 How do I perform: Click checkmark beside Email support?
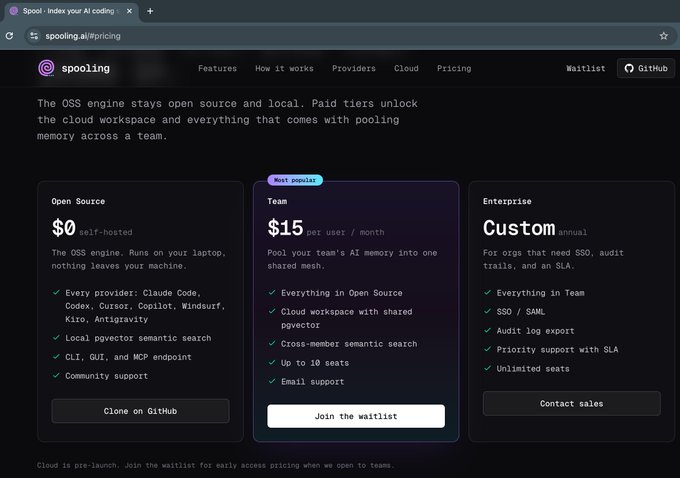click(x=272, y=381)
